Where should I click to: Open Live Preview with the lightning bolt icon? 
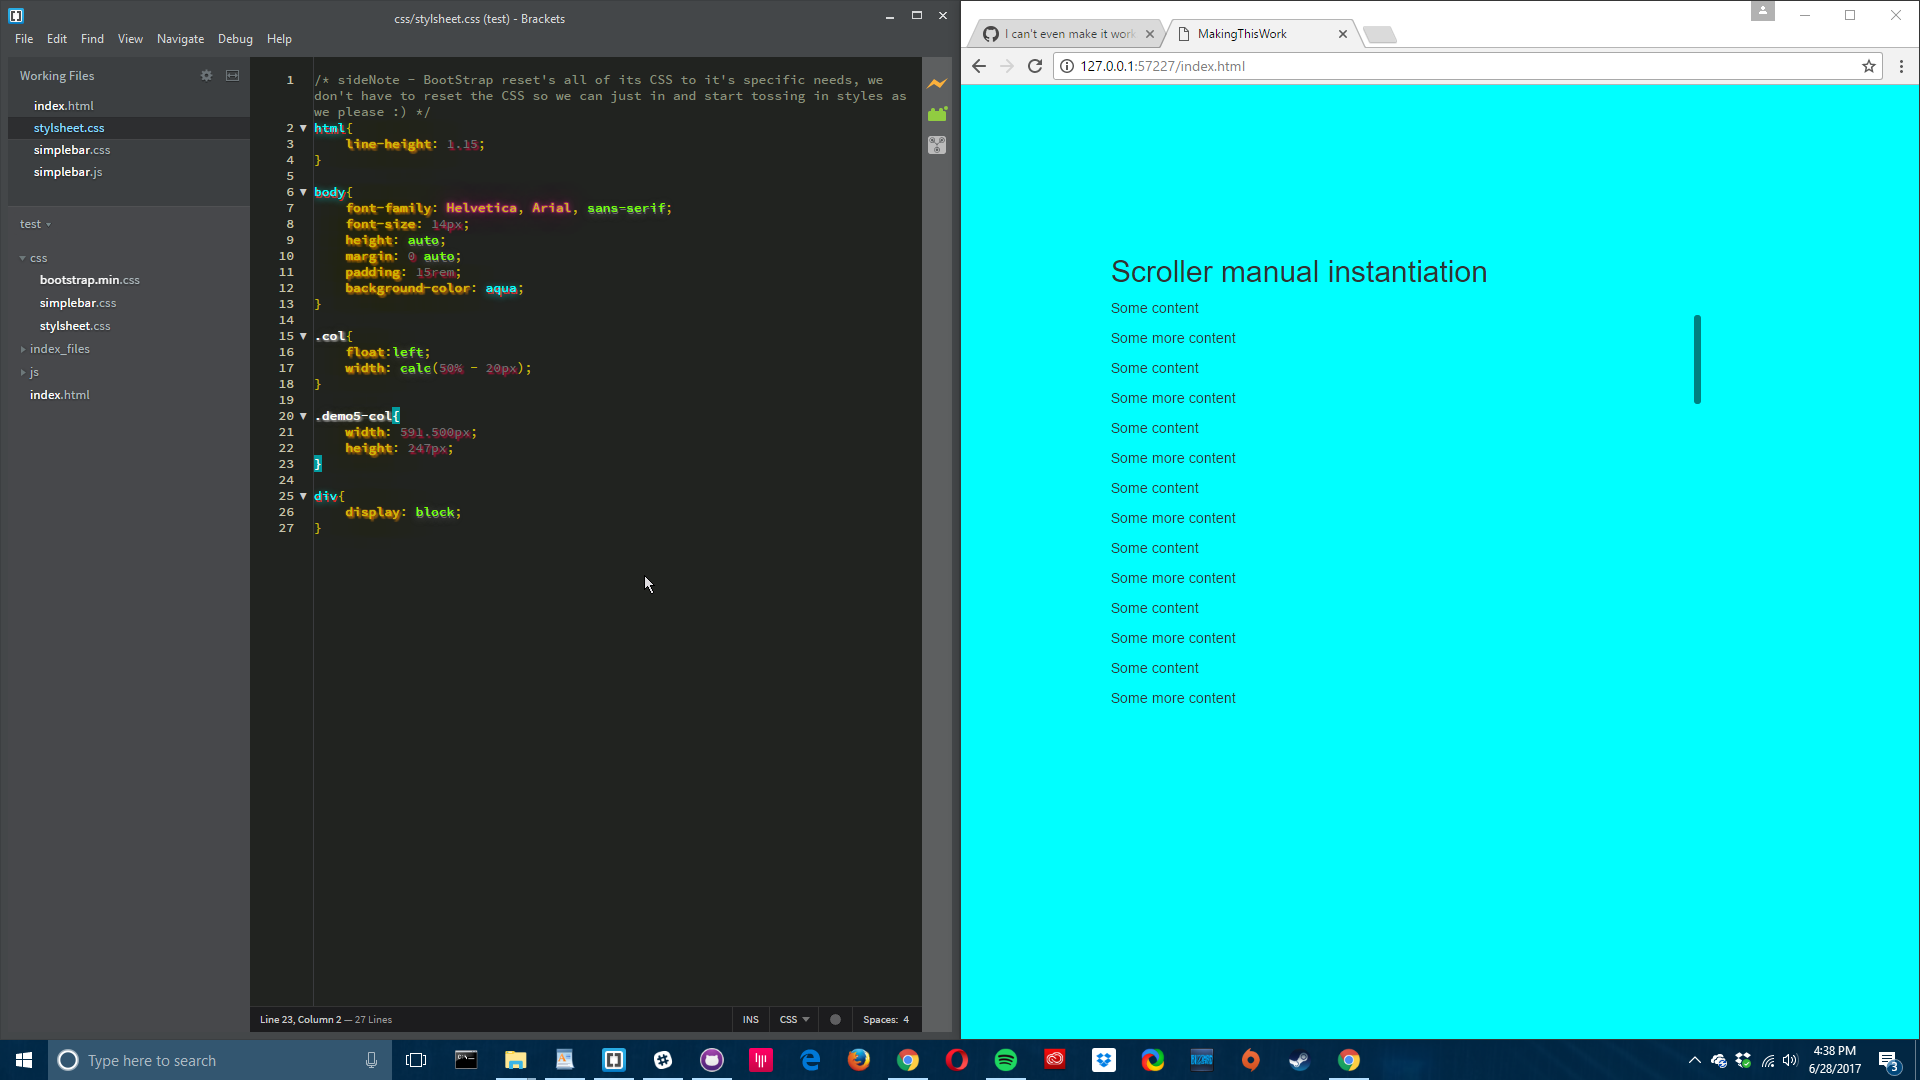937,84
